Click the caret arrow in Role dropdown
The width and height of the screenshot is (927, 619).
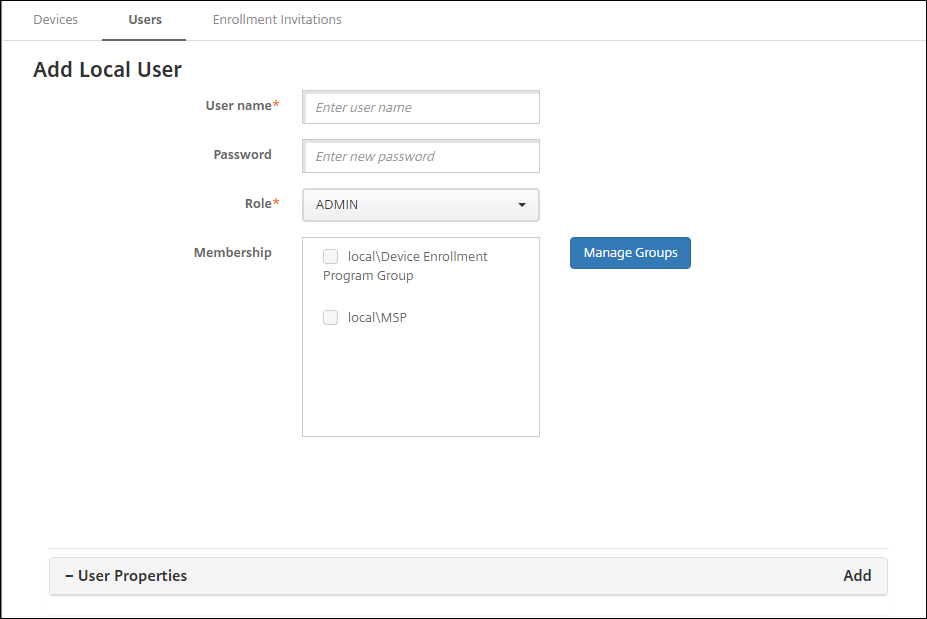[522, 205]
